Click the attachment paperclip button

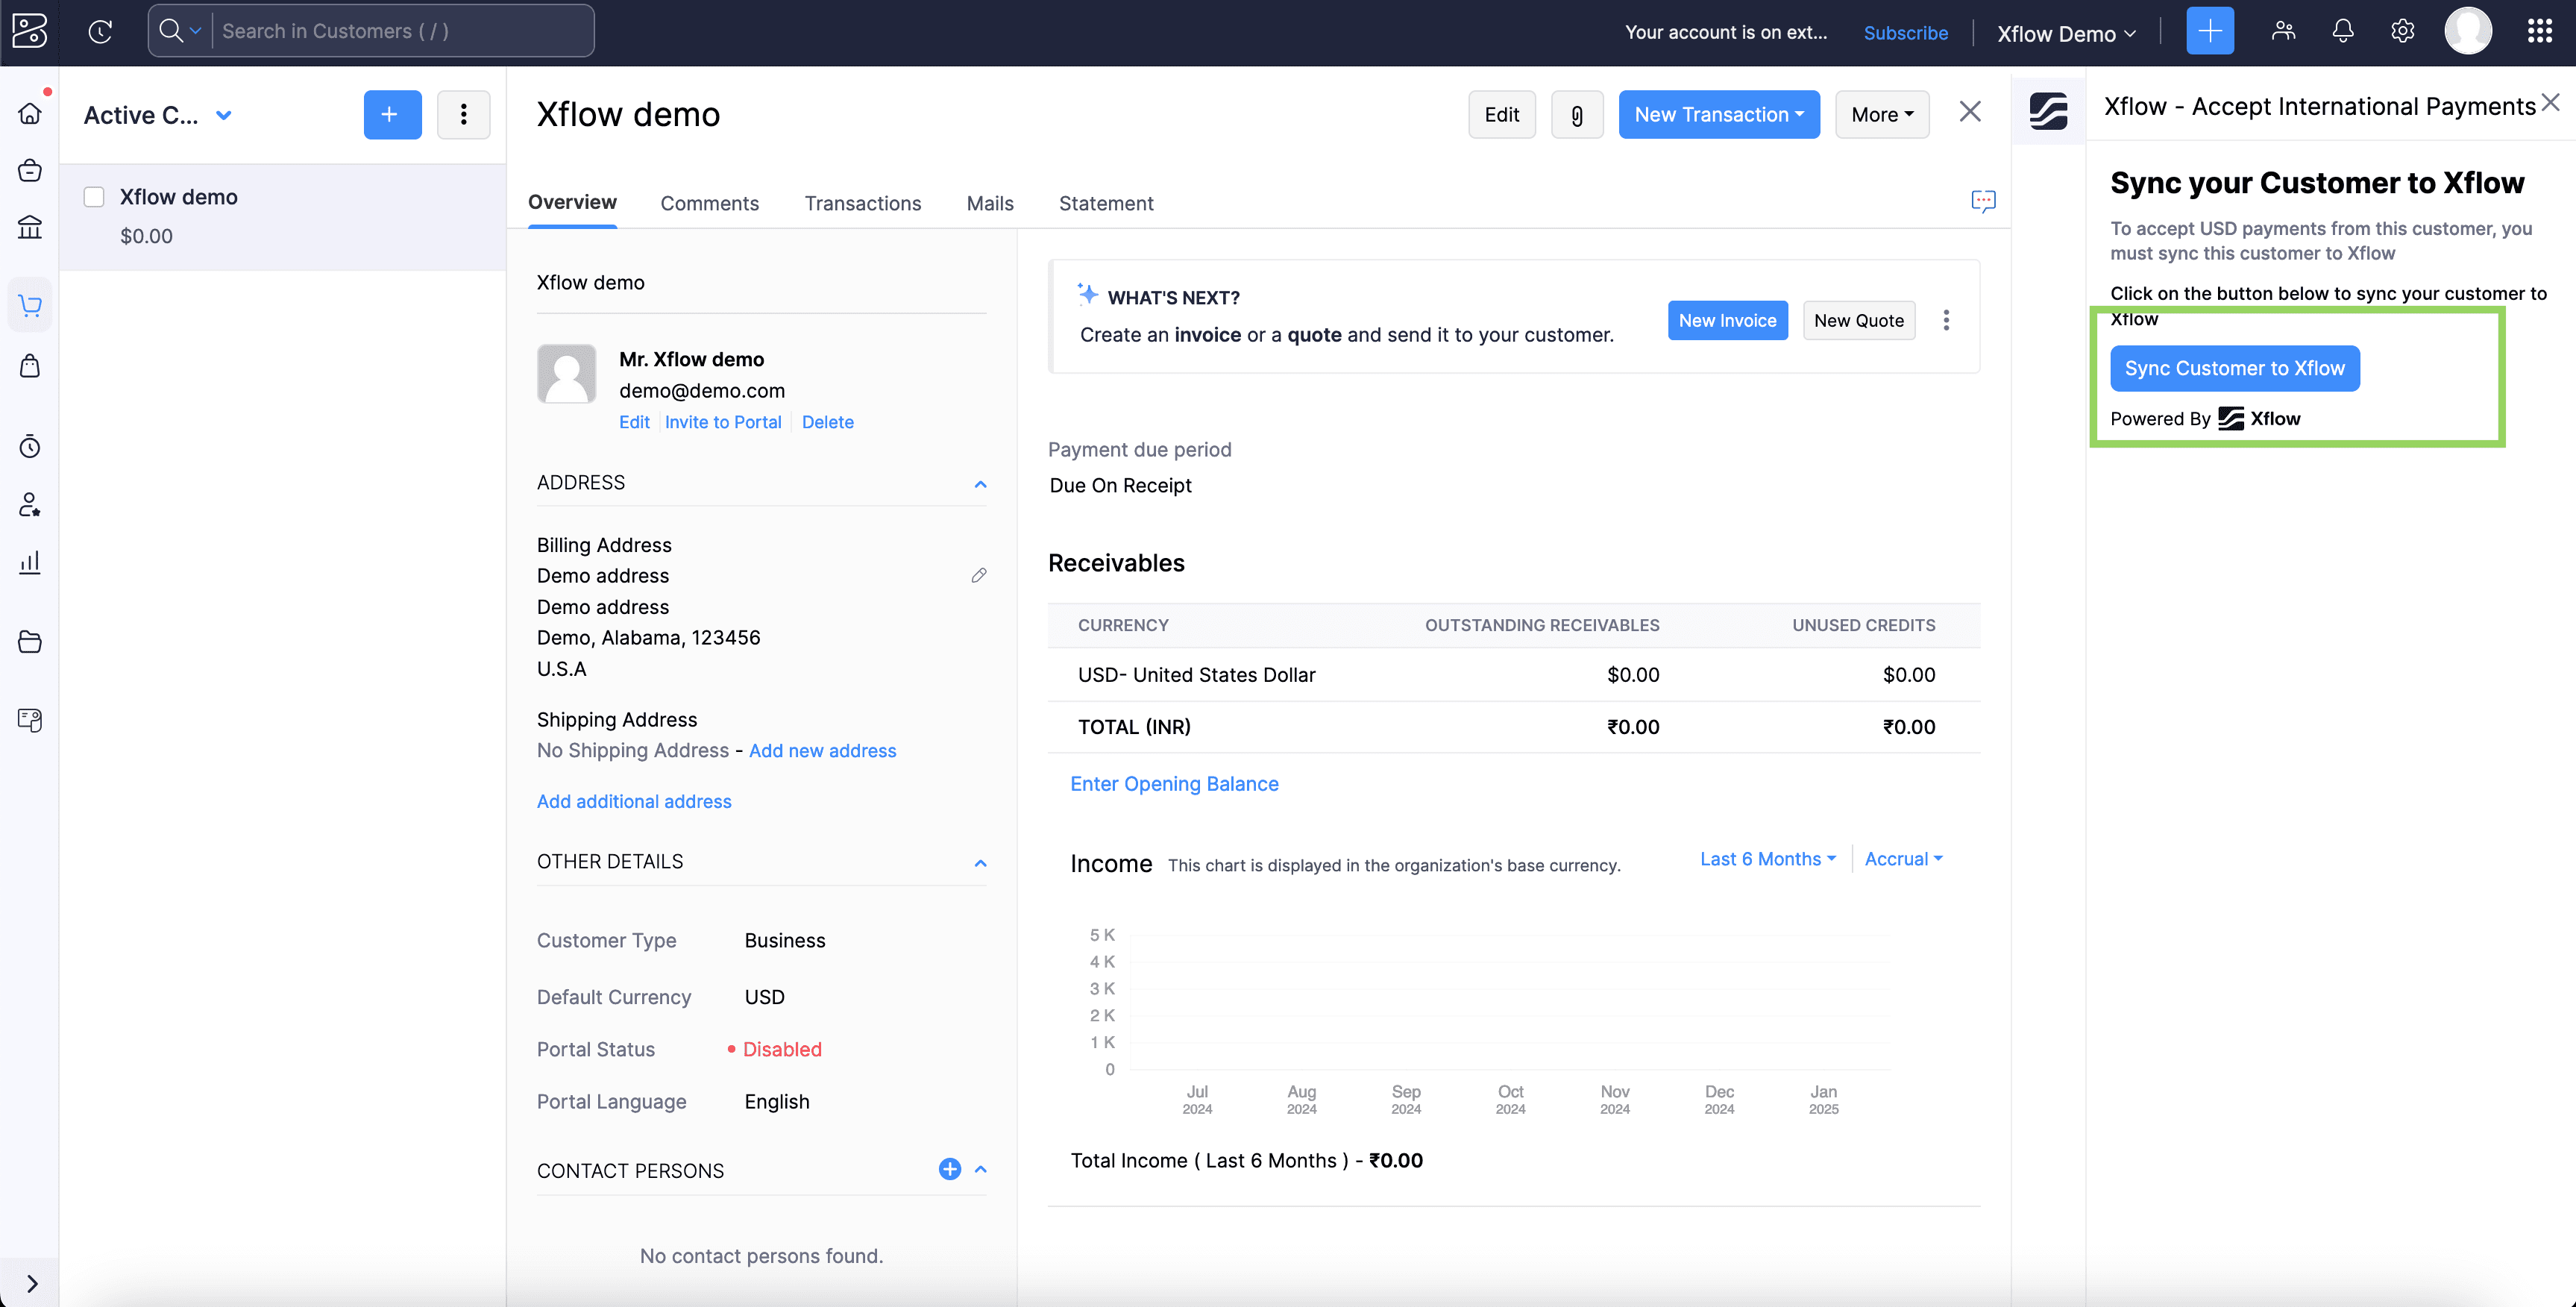pos(1577,115)
